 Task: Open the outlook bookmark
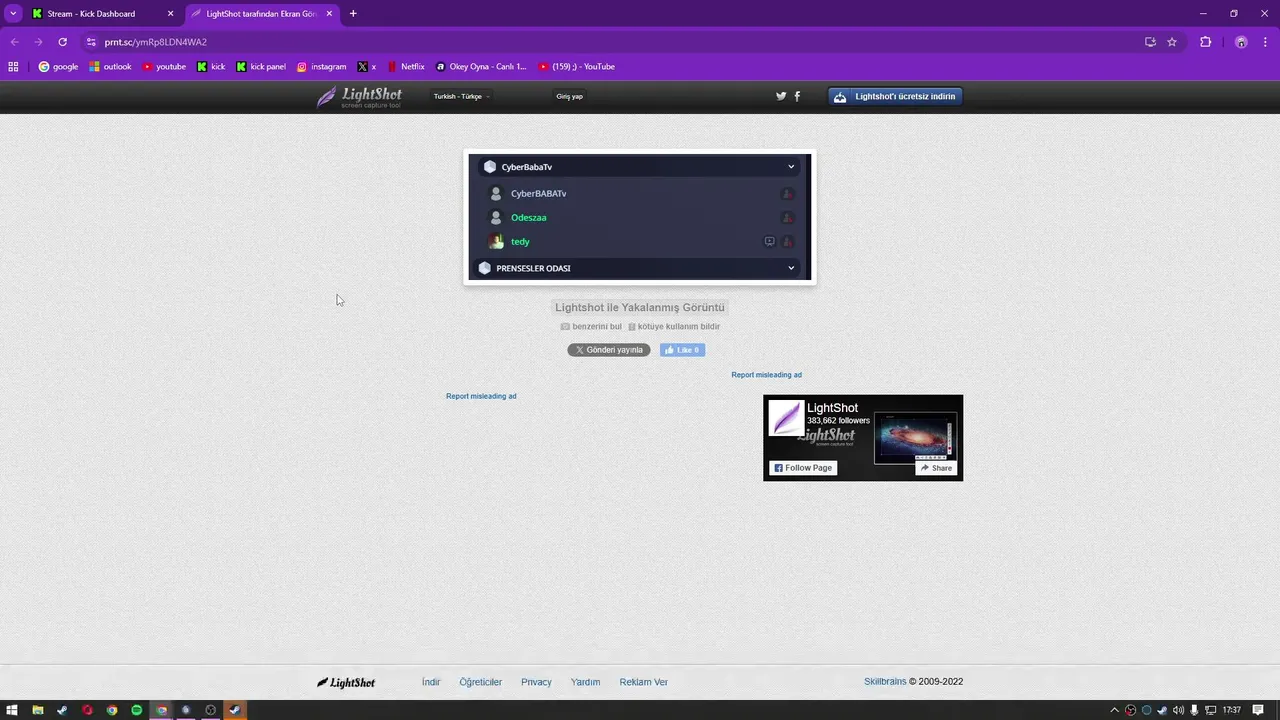point(110,67)
